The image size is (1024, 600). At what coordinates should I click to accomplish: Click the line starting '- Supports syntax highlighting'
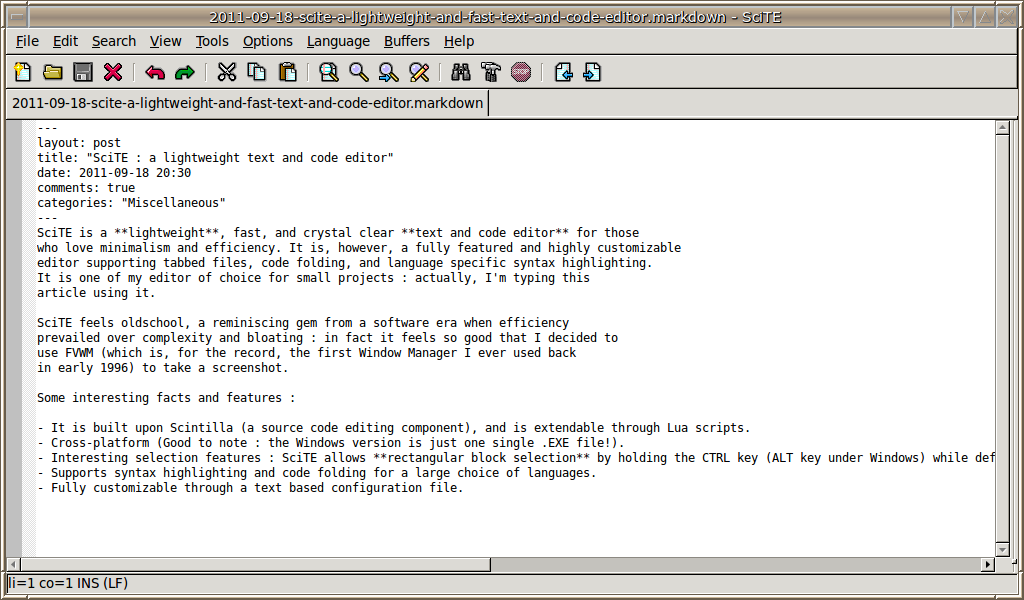coord(317,473)
